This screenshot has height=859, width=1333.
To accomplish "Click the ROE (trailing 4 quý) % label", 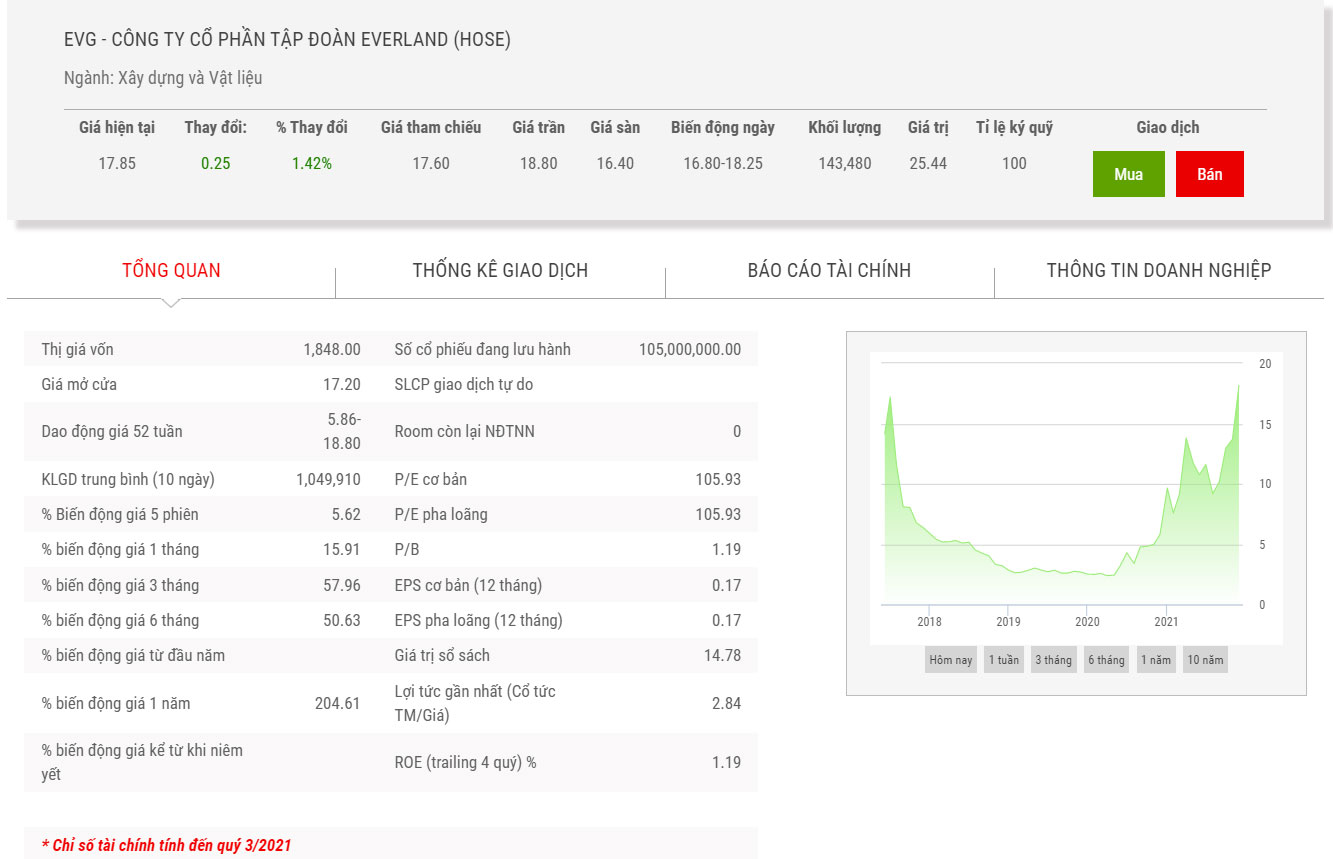I will coord(465,762).
